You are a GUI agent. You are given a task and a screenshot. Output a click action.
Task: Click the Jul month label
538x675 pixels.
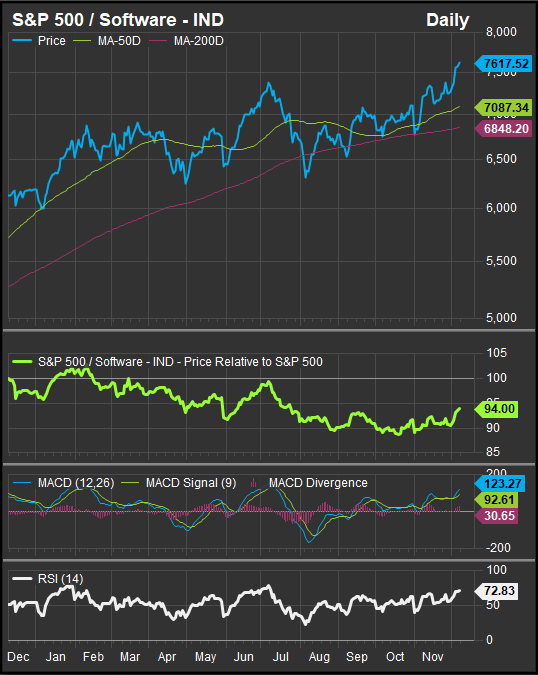[x=280, y=657]
